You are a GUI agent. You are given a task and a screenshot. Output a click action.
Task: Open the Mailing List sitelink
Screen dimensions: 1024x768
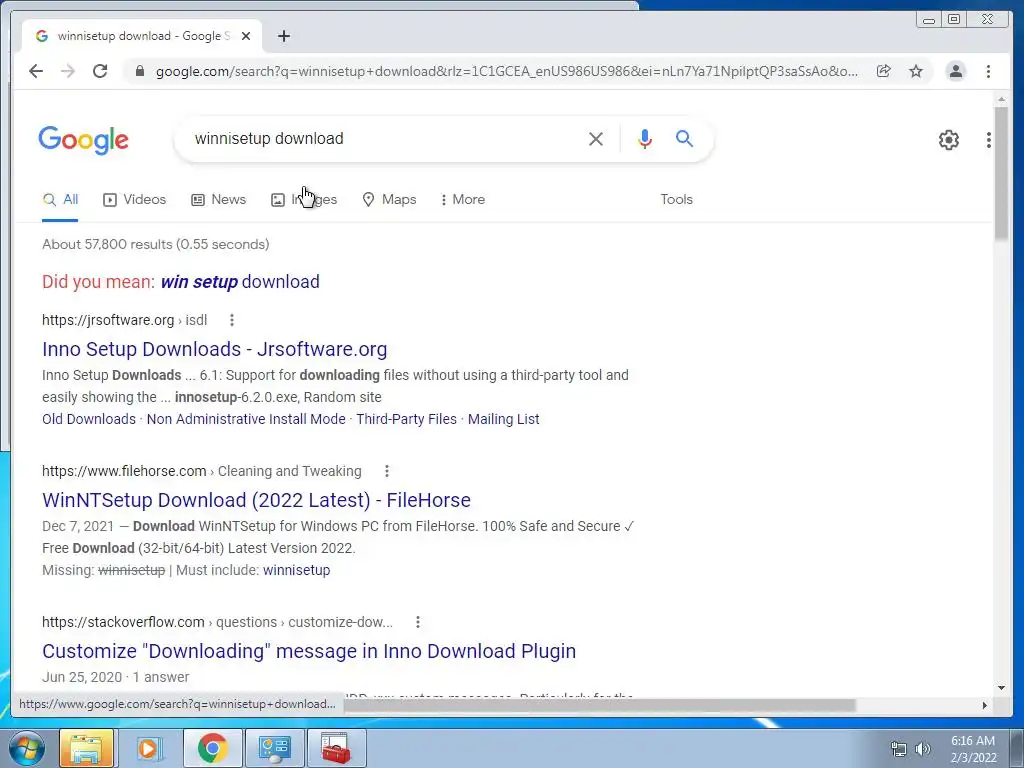click(504, 419)
